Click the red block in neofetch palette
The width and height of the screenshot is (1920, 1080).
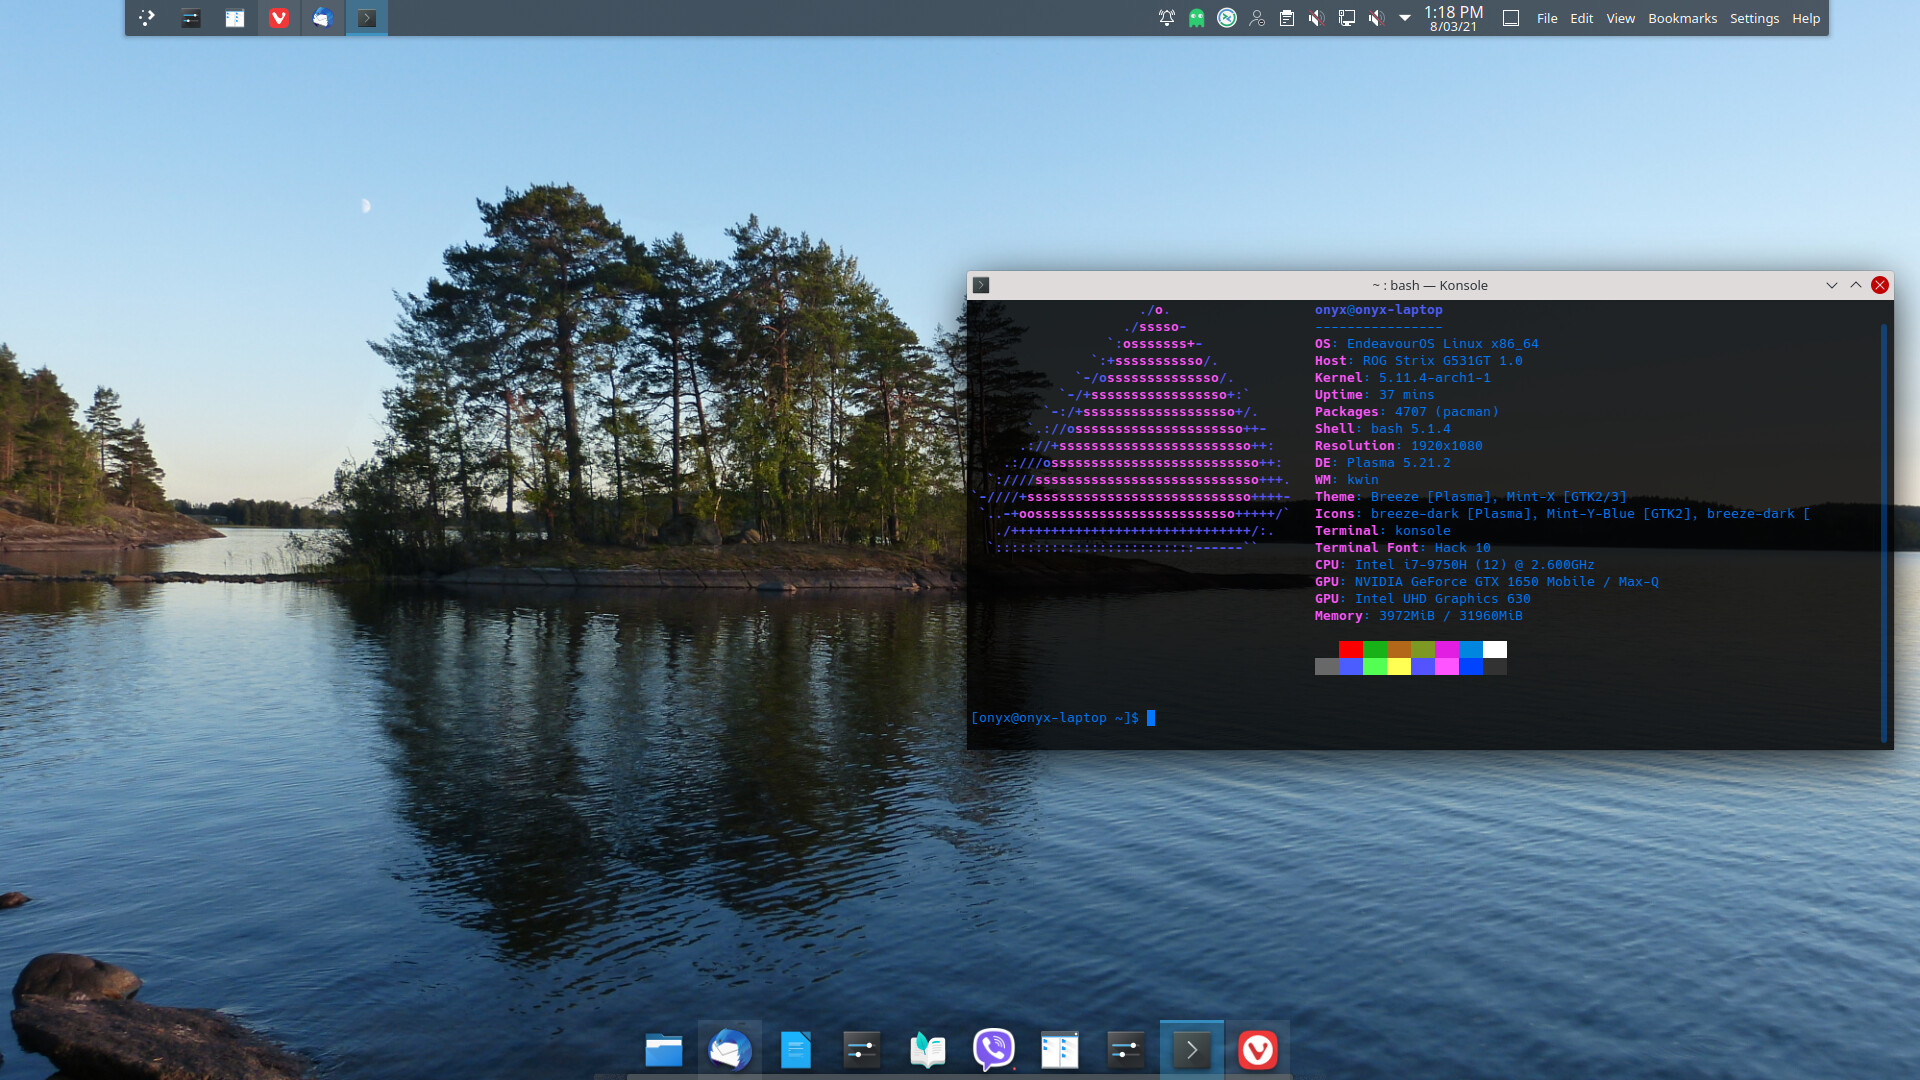(x=1351, y=650)
